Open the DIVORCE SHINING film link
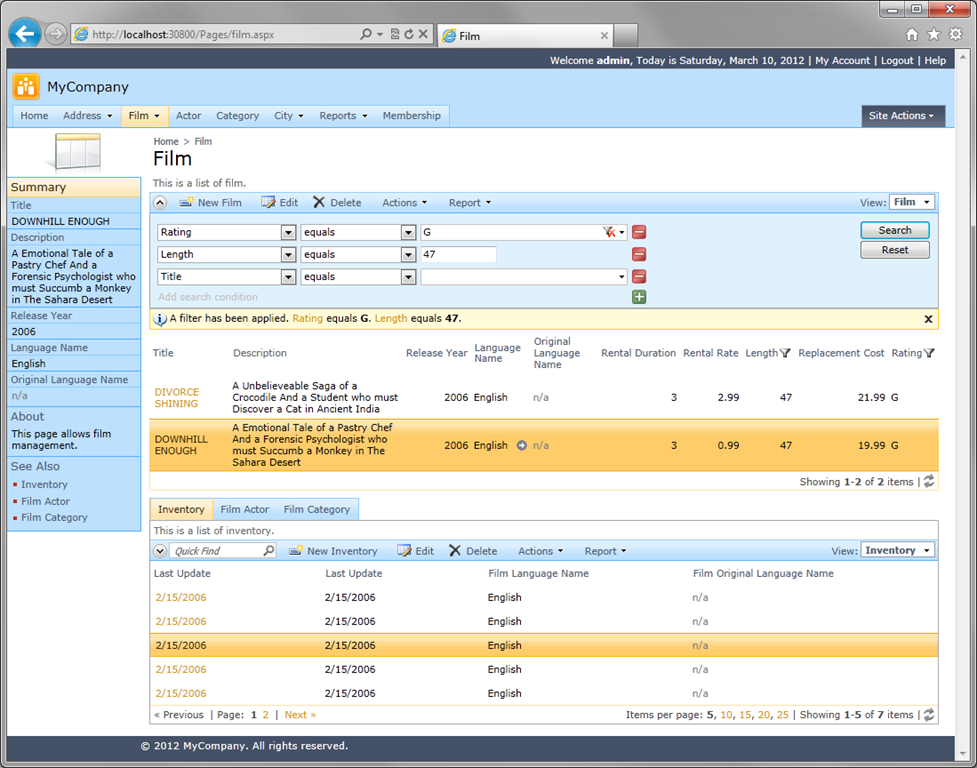This screenshot has height=768, width=977. coord(177,397)
